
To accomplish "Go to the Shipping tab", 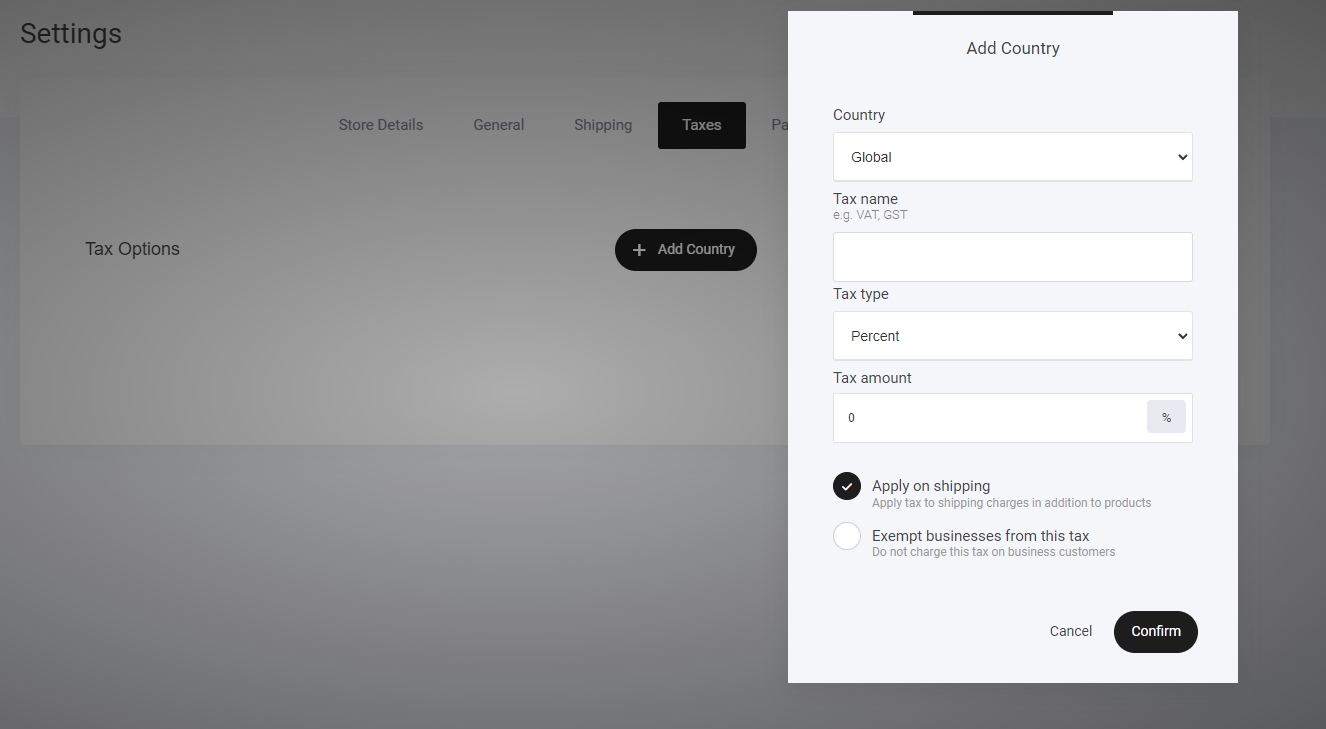I will [603, 125].
